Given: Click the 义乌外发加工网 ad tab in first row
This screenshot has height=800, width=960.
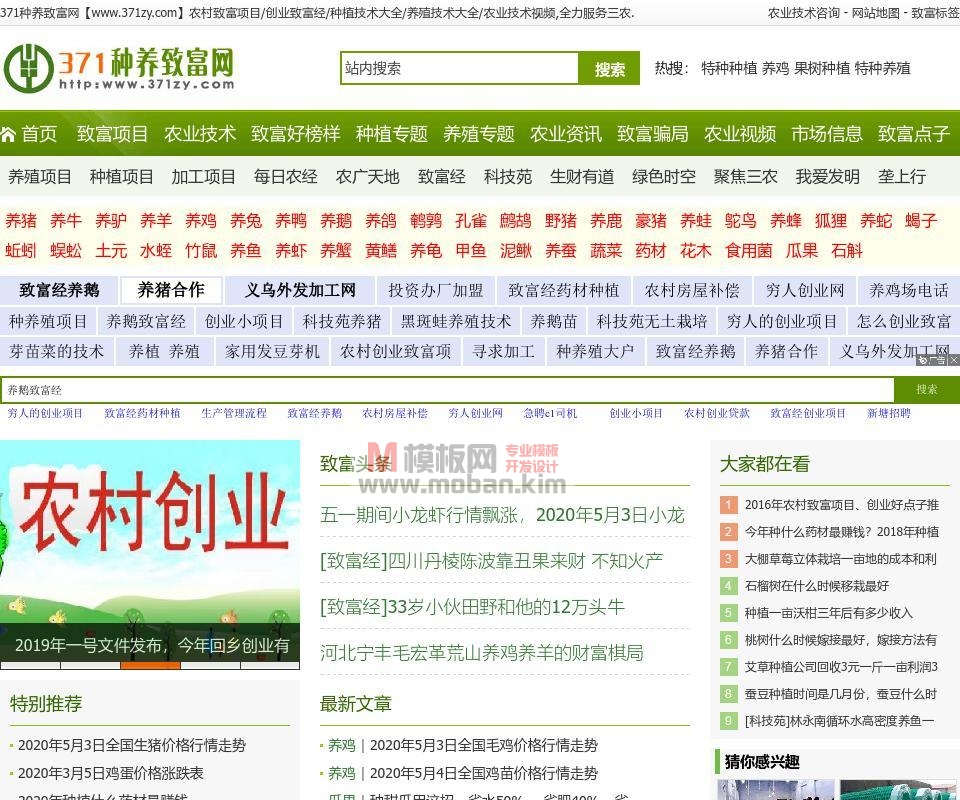Looking at the screenshot, I should [300, 290].
